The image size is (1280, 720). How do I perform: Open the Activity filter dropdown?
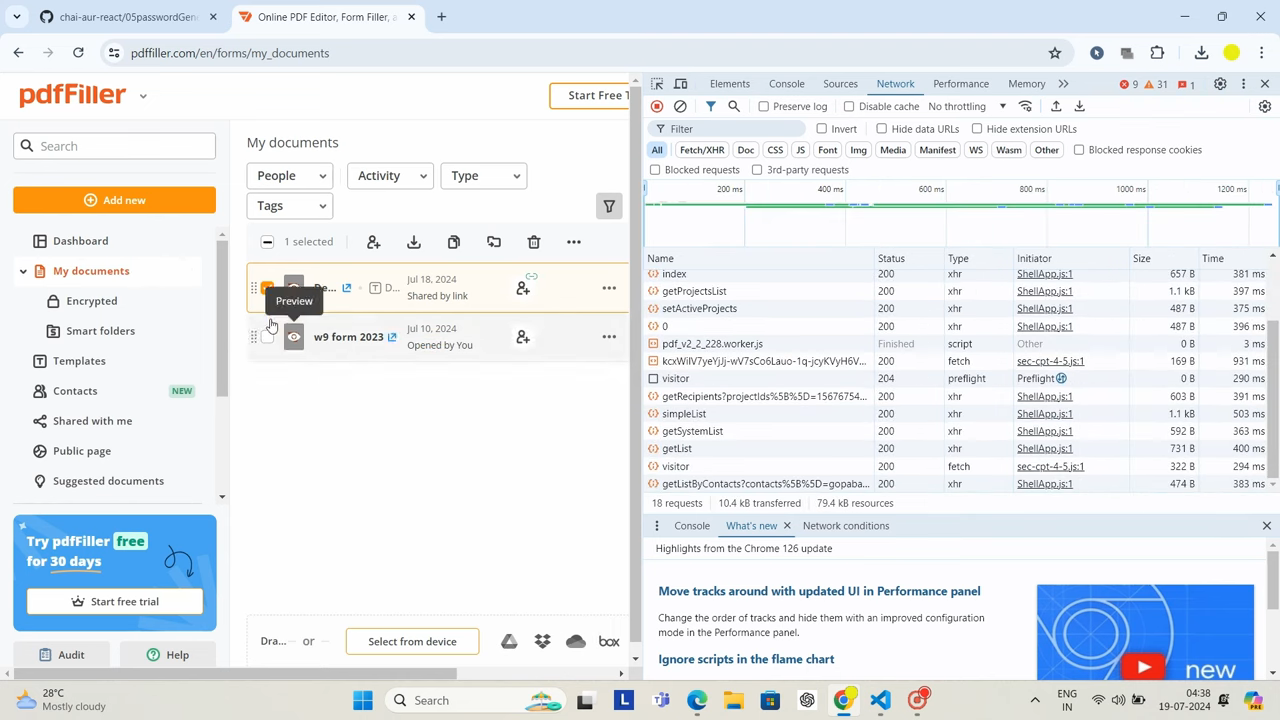click(390, 176)
